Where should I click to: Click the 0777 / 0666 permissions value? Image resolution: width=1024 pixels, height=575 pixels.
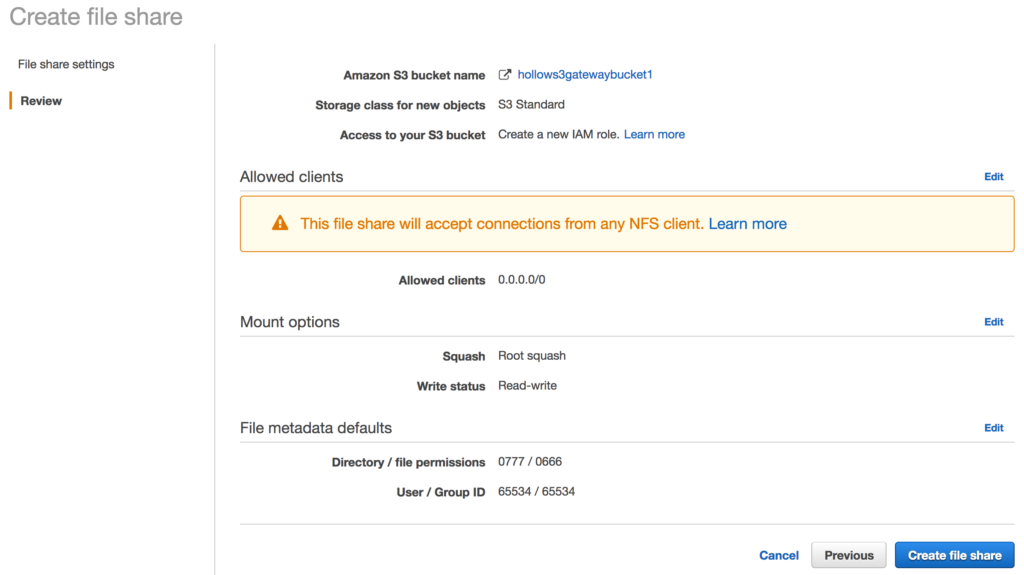(529, 462)
